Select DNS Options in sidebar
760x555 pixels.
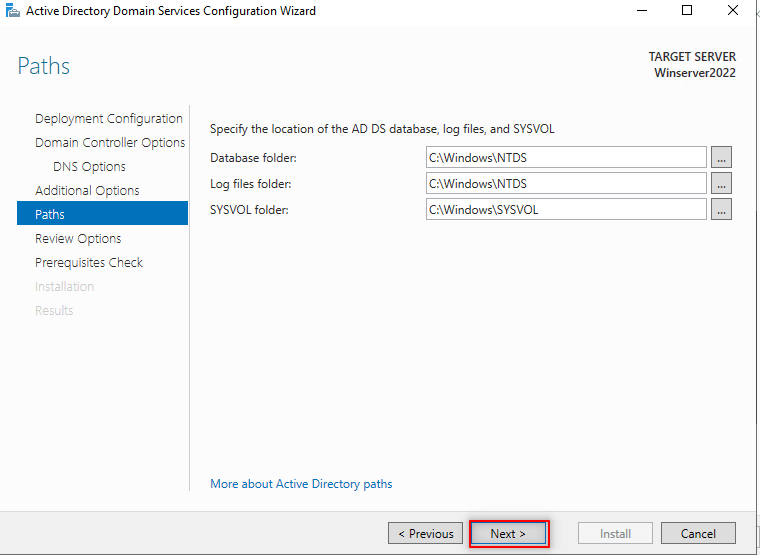[89, 166]
